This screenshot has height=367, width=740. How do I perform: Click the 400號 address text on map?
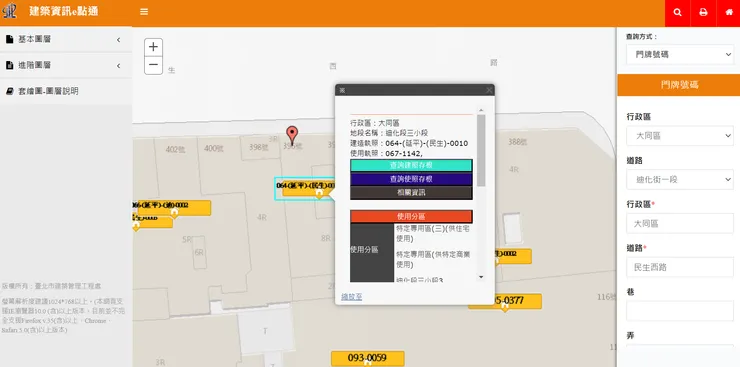coord(214,149)
